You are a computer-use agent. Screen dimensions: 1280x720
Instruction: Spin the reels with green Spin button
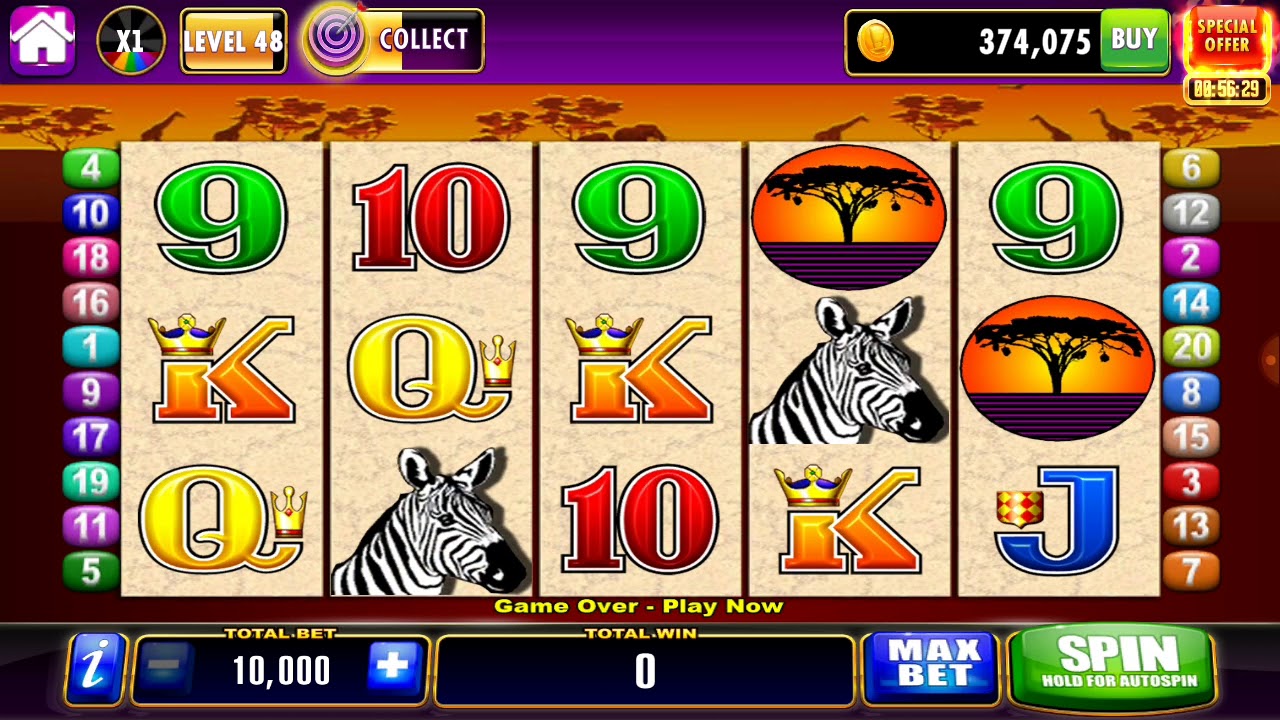coord(1112,666)
